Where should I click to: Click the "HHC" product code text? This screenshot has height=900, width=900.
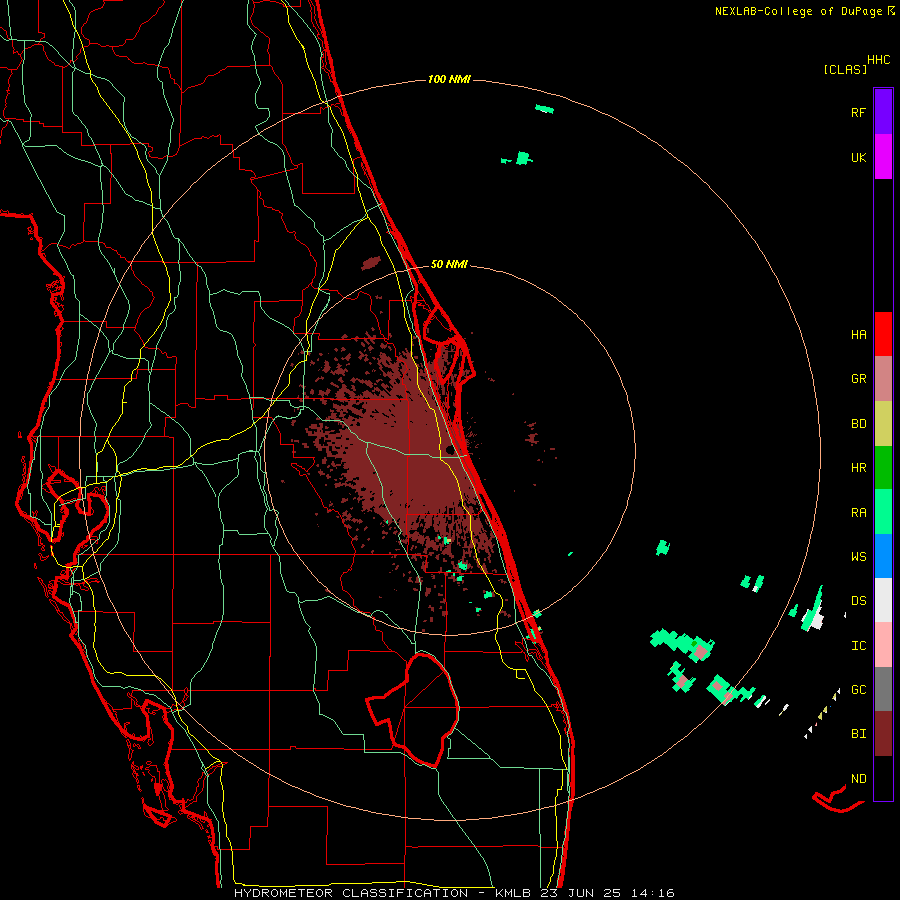coord(879,60)
